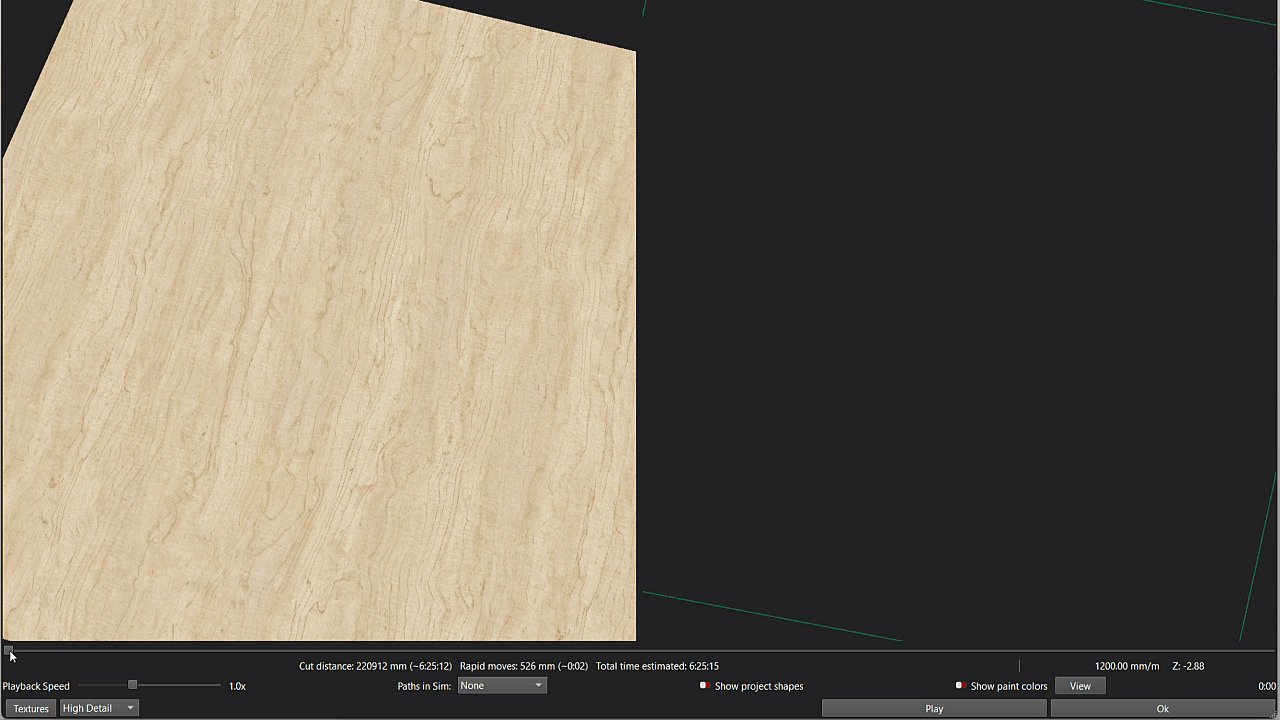Toggle Show project shapes
The image size is (1280, 720).
tap(705, 686)
